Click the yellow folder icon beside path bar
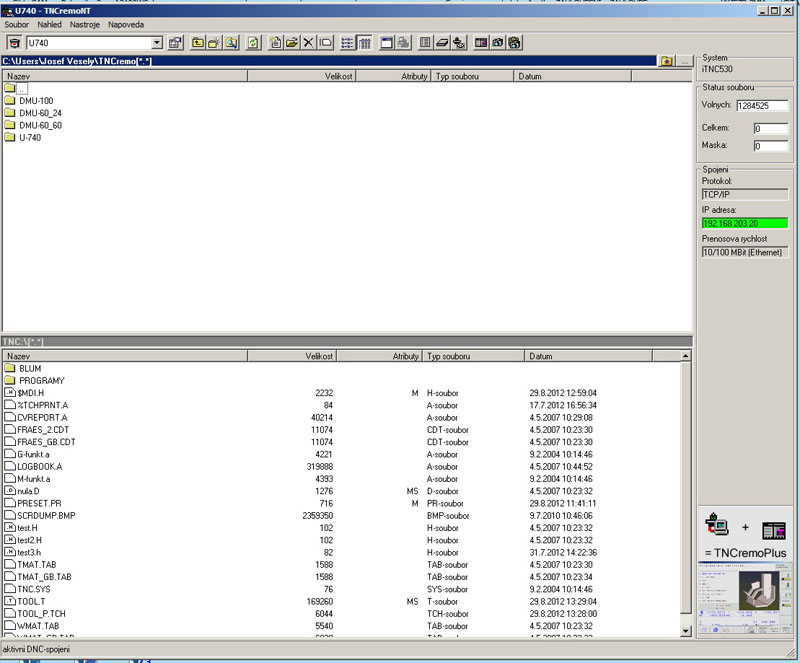The width and height of the screenshot is (800, 663). [667, 62]
